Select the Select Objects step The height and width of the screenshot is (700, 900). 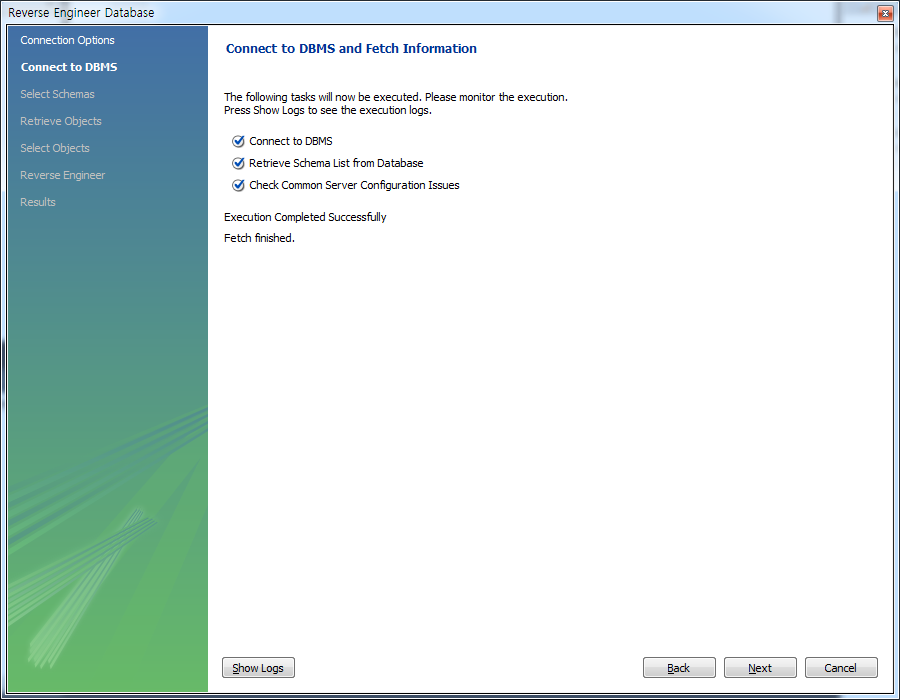point(55,148)
